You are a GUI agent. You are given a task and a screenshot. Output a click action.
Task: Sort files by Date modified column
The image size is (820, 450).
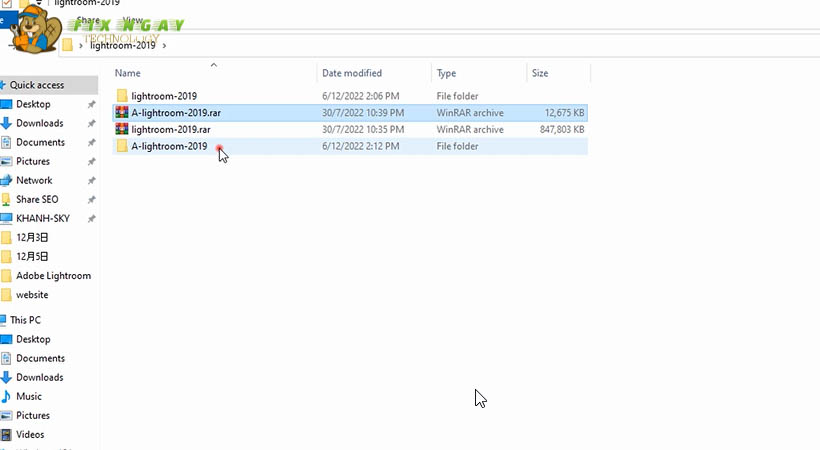click(351, 73)
